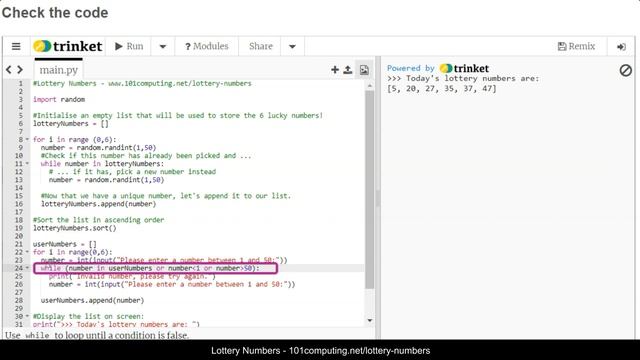Screen dimensions: 640x360
Task: Click the 'lotteryNumbers.append(number)' line
Action: click(98, 204)
